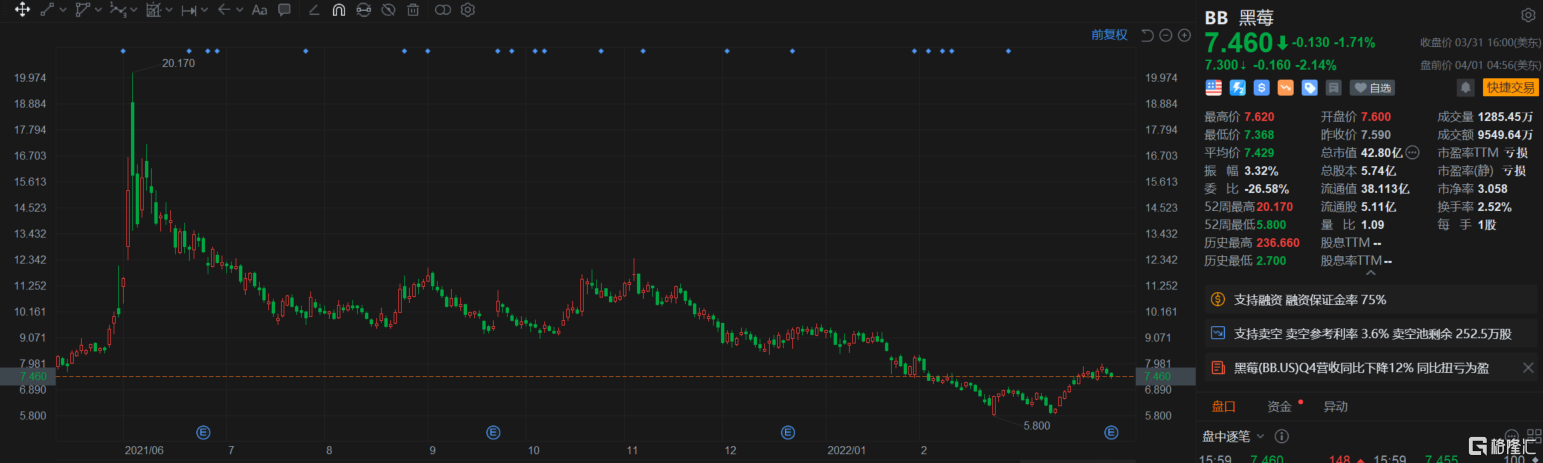Select the arrow annotation tool

coord(224,10)
